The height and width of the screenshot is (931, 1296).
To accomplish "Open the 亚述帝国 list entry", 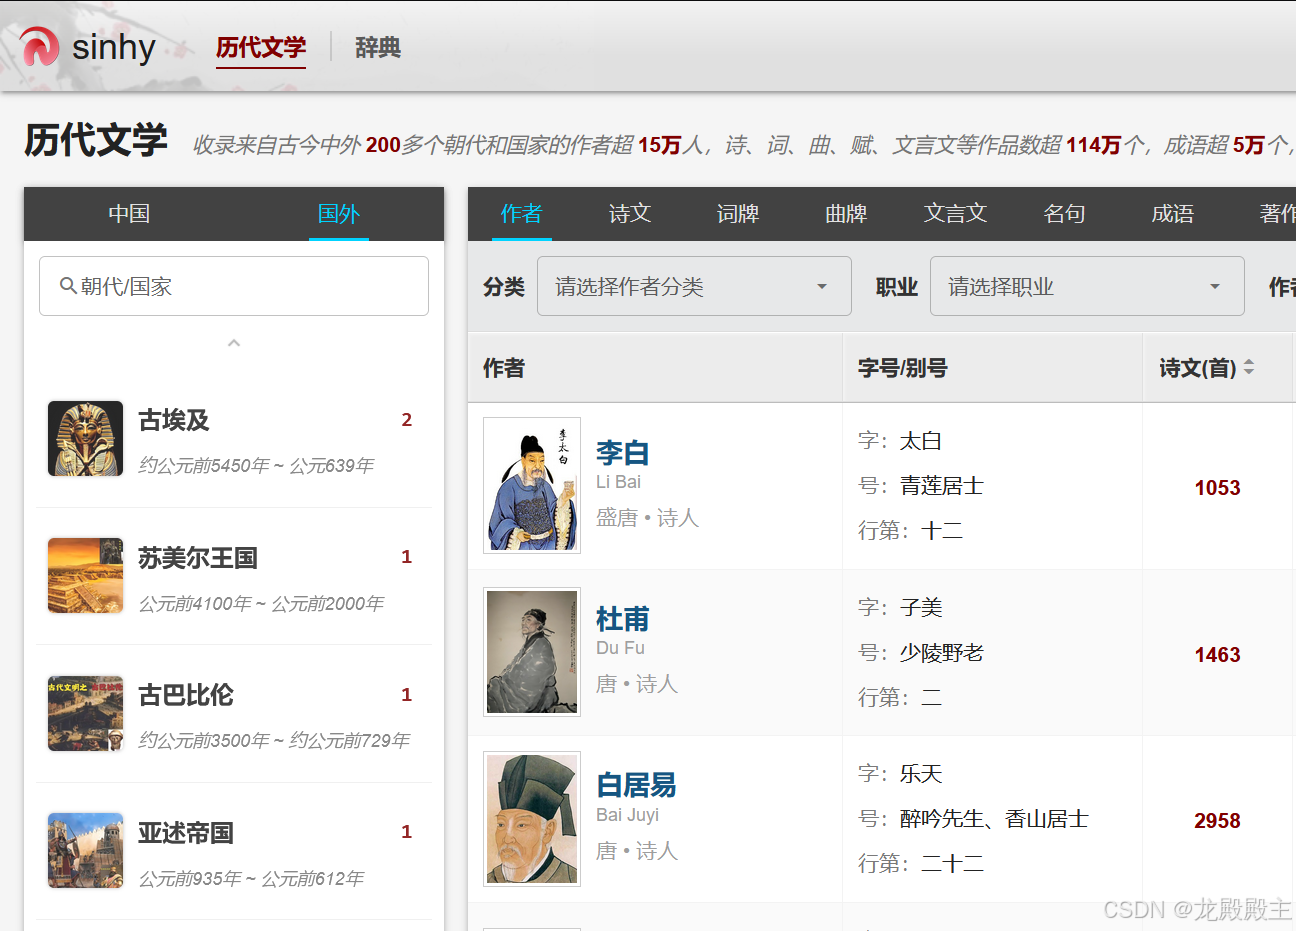I will 234,851.
